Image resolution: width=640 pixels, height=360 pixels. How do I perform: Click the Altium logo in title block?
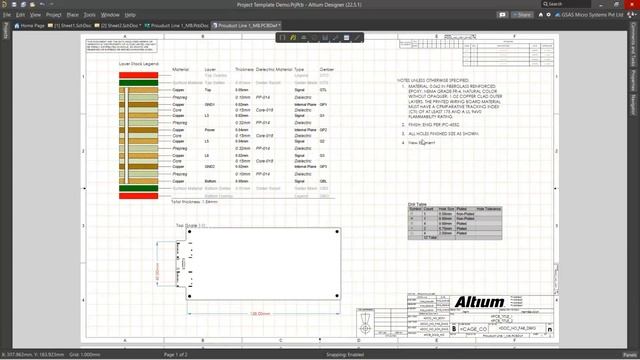[479, 302]
